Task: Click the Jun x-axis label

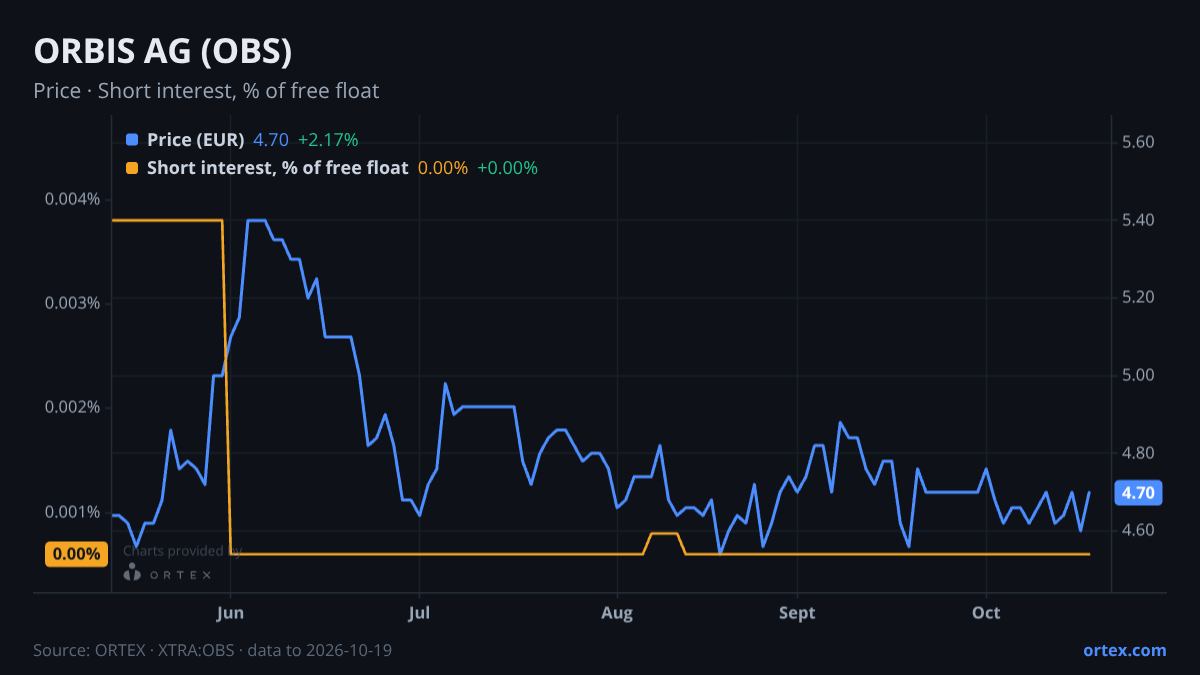Action: [x=231, y=613]
